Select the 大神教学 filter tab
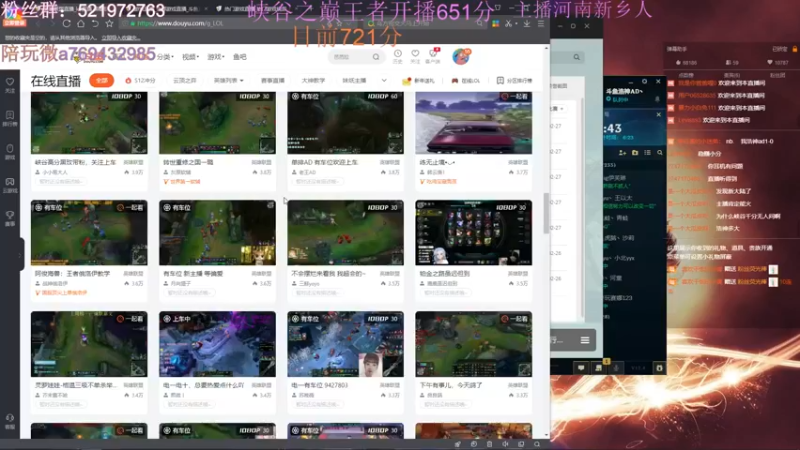The width and height of the screenshot is (800, 450). pos(313,81)
